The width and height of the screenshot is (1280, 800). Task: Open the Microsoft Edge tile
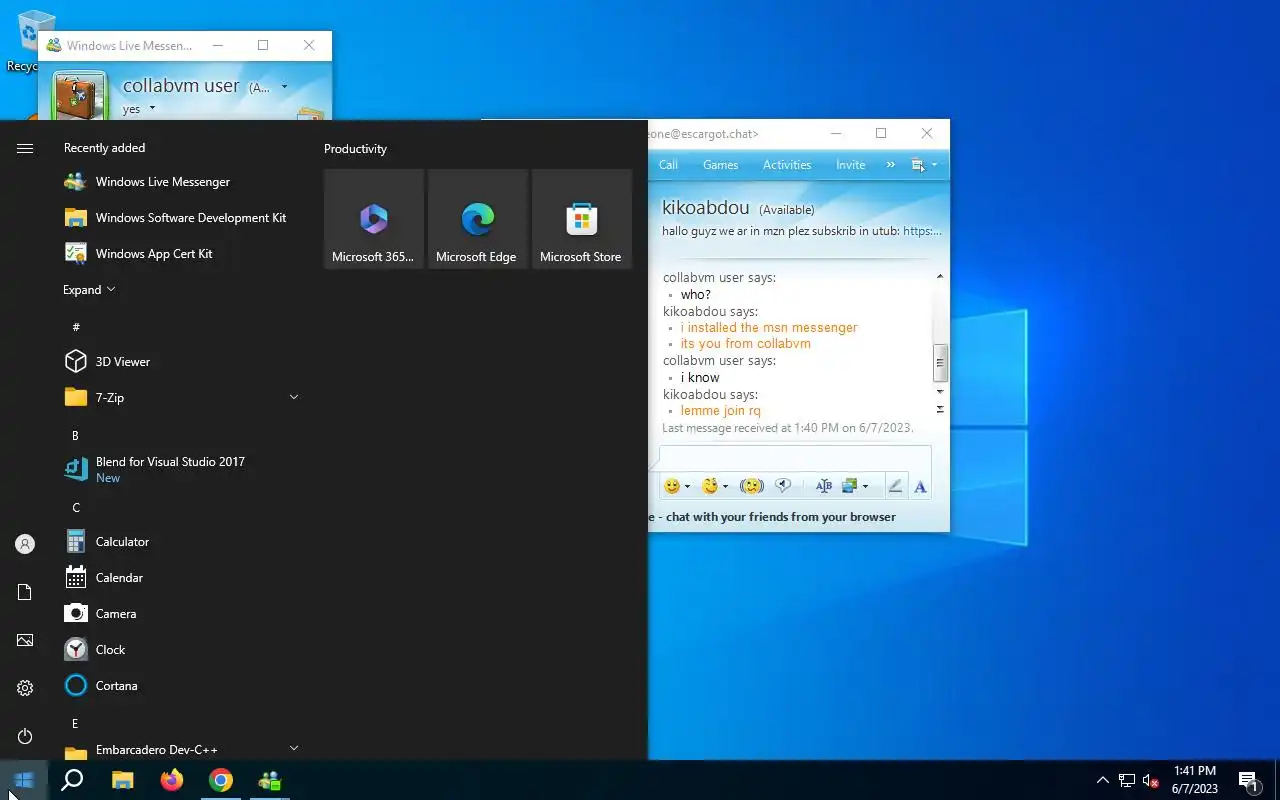[x=478, y=219]
